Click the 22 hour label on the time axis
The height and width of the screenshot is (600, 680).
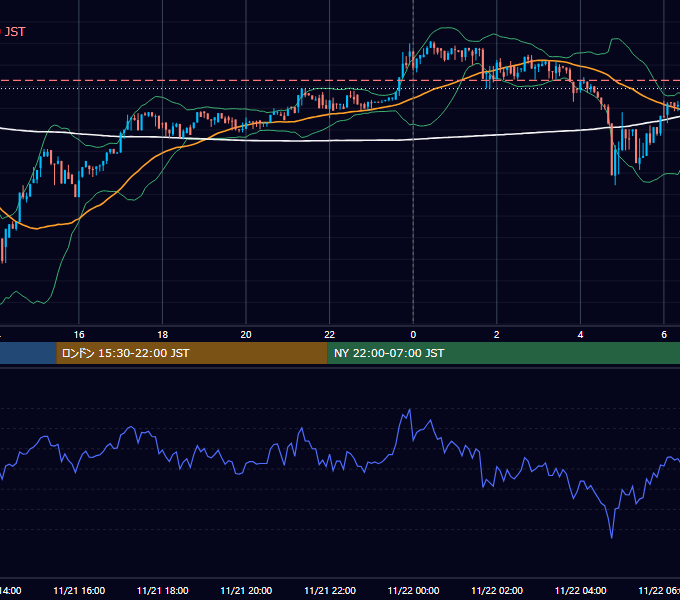pos(330,335)
